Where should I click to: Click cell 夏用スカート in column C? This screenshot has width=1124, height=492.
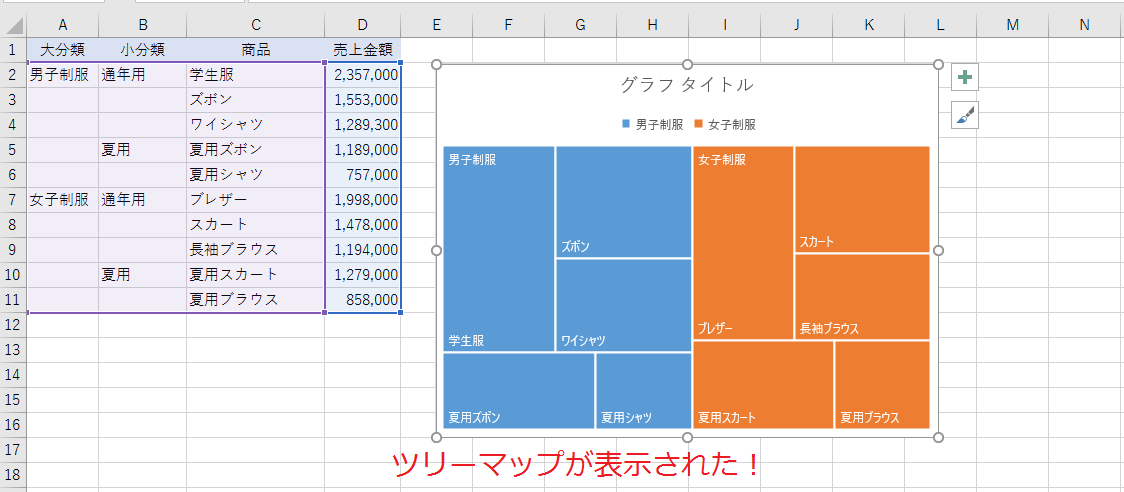(x=256, y=275)
